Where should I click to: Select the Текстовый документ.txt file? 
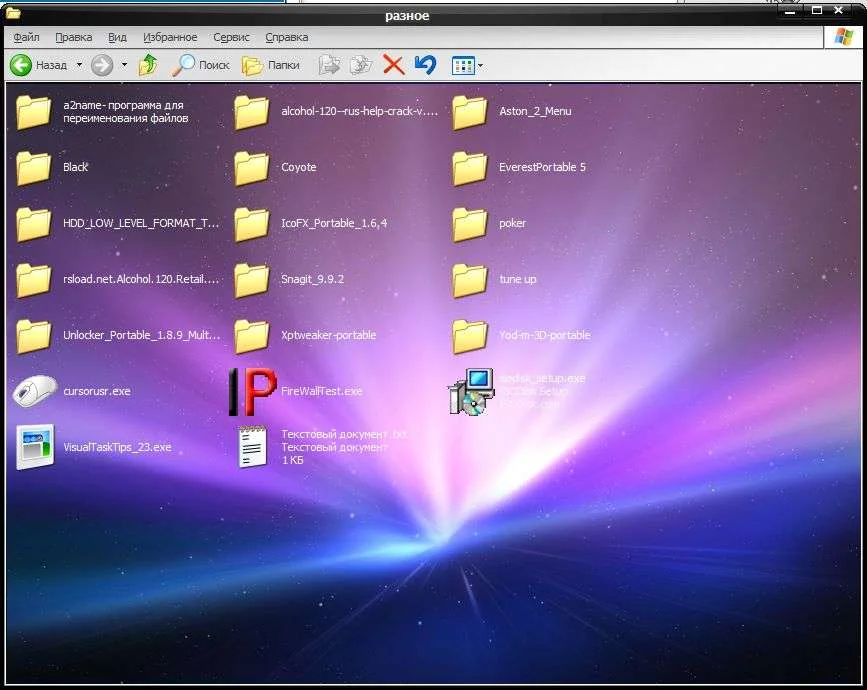coord(252,447)
